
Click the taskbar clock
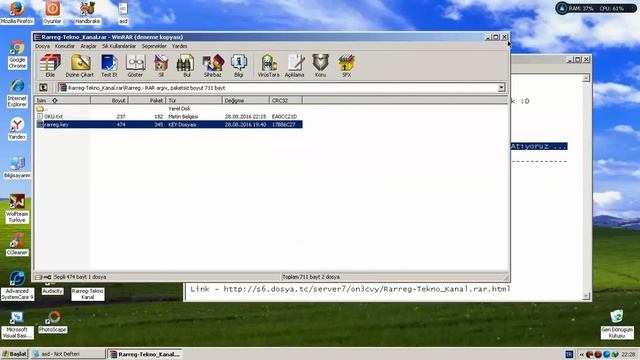[629, 354]
